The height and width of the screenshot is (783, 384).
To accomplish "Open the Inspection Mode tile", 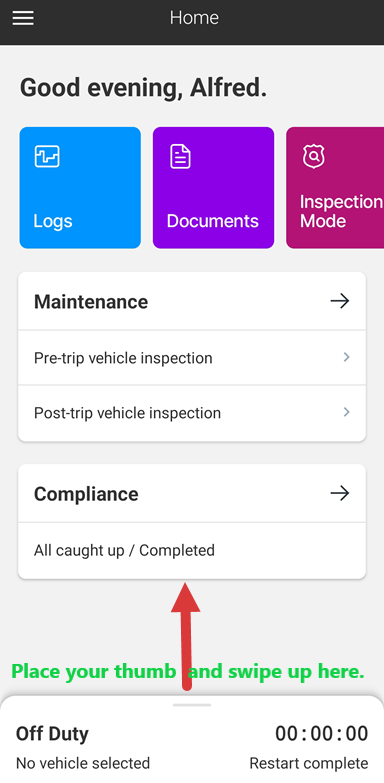I will click(335, 187).
